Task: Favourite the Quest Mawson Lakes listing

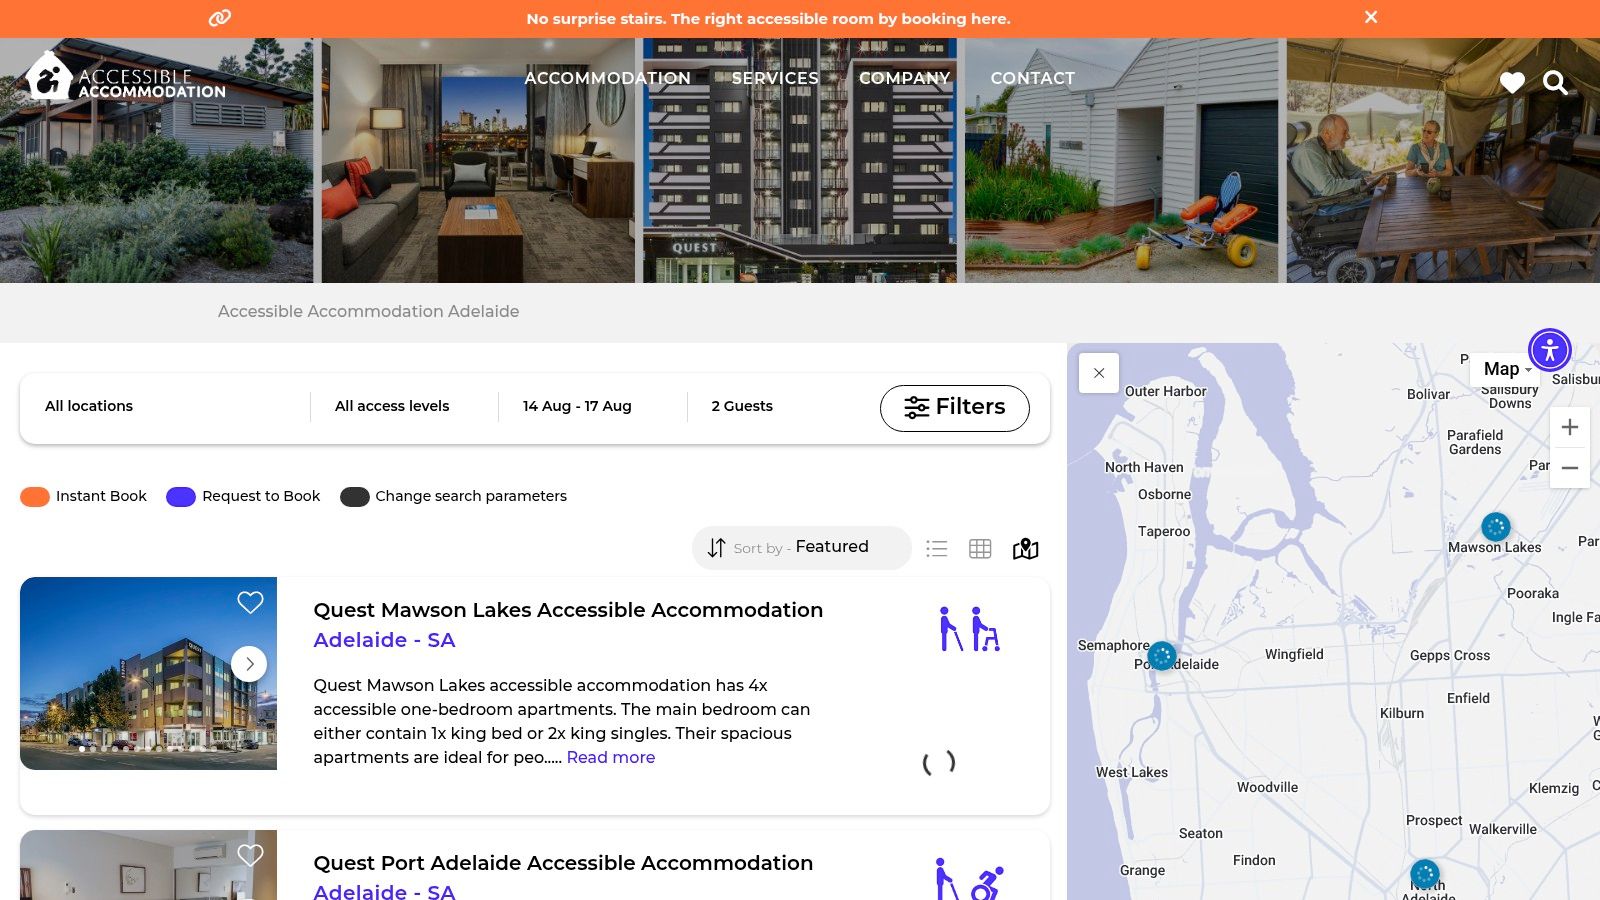Action: pyautogui.click(x=250, y=602)
